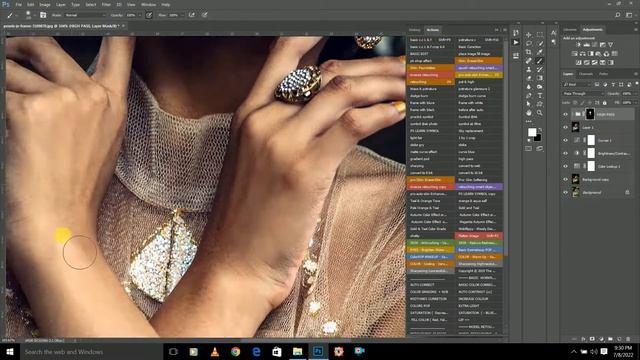
Task: Open the layer Kind filter dropdown
Action: point(577,84)
